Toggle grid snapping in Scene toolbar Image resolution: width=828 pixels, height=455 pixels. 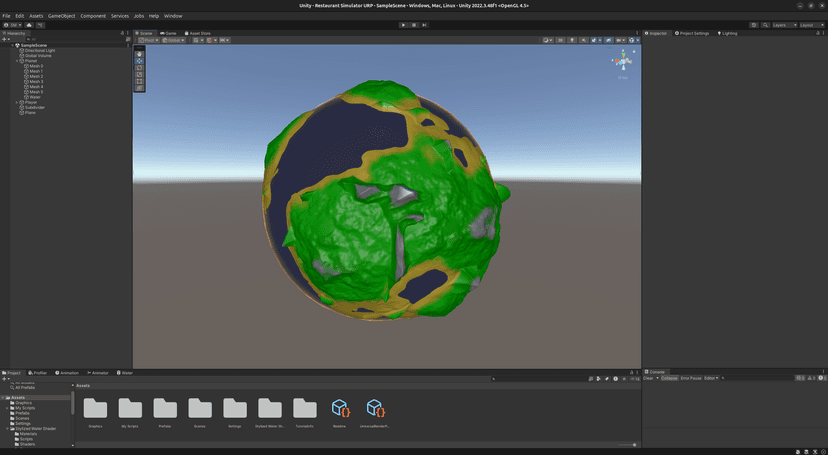210,40
